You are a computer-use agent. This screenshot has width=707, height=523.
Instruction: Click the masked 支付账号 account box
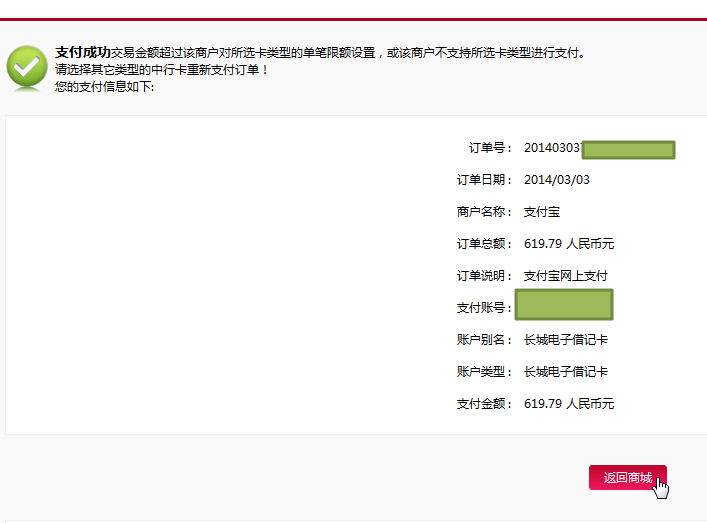[x=564, y=305]
